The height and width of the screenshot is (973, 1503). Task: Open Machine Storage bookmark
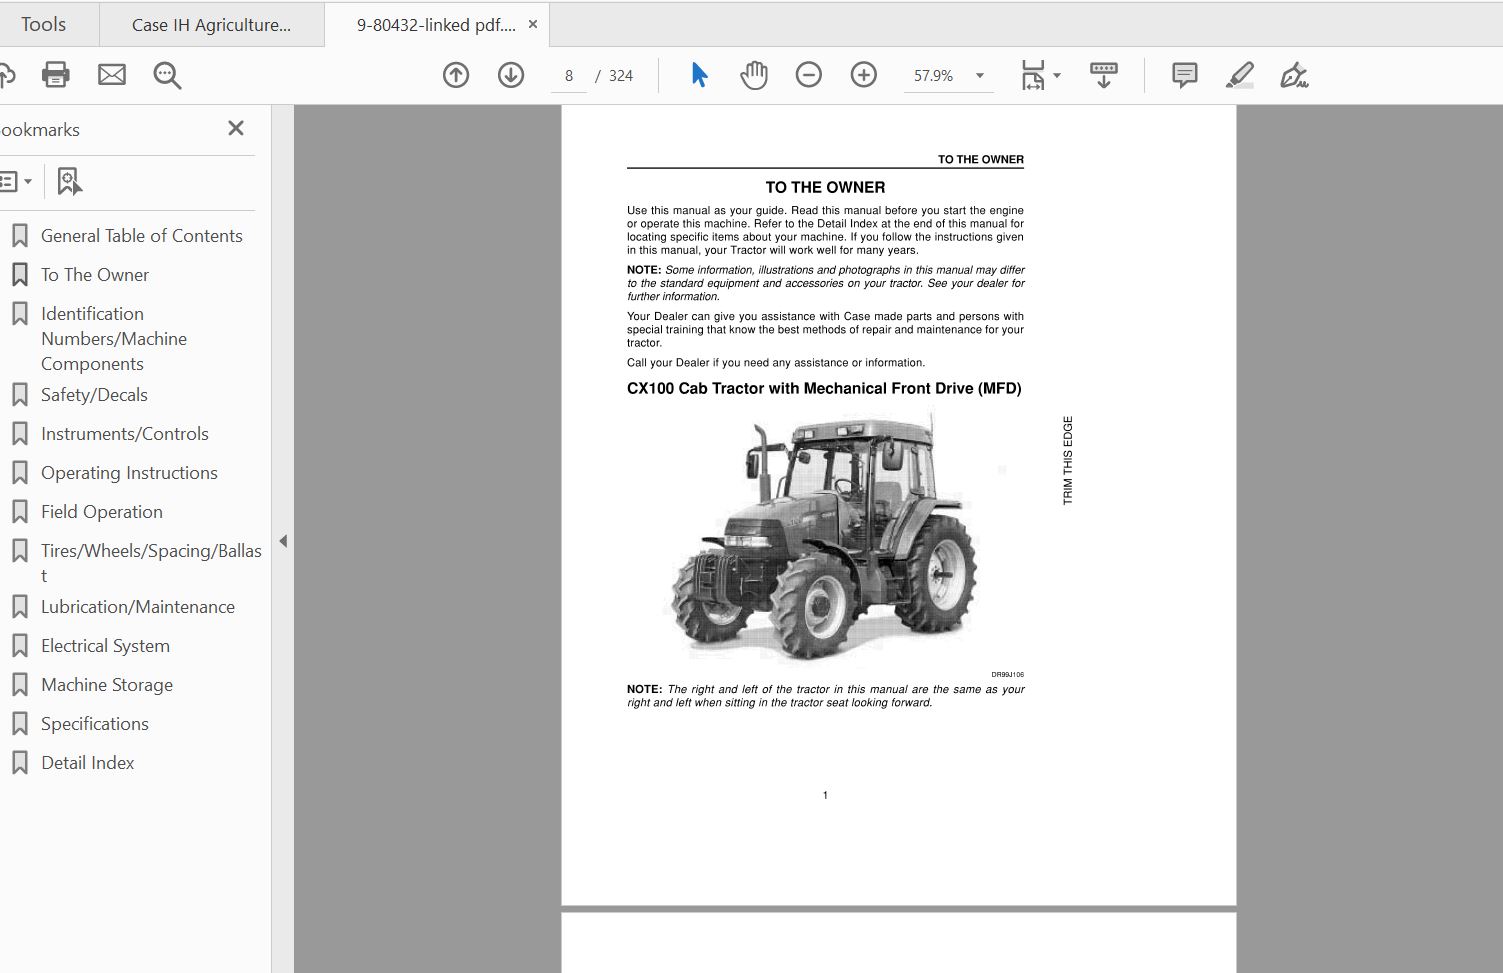tap(106, 685)
